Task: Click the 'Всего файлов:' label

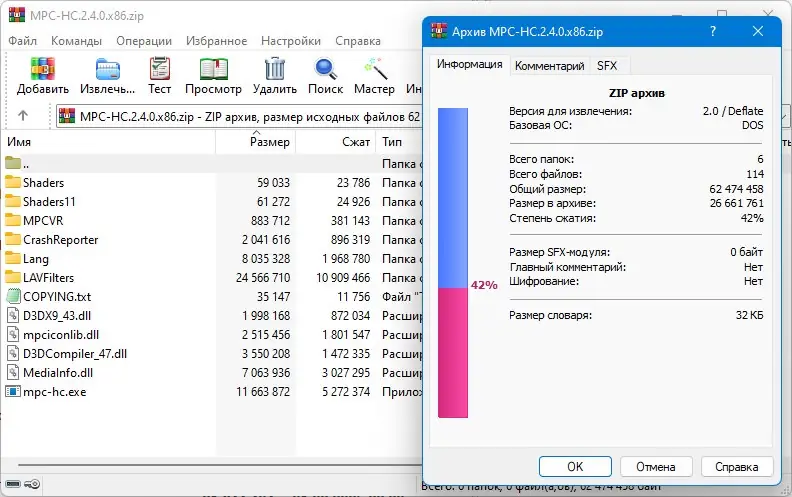Action: click(546, 175)
